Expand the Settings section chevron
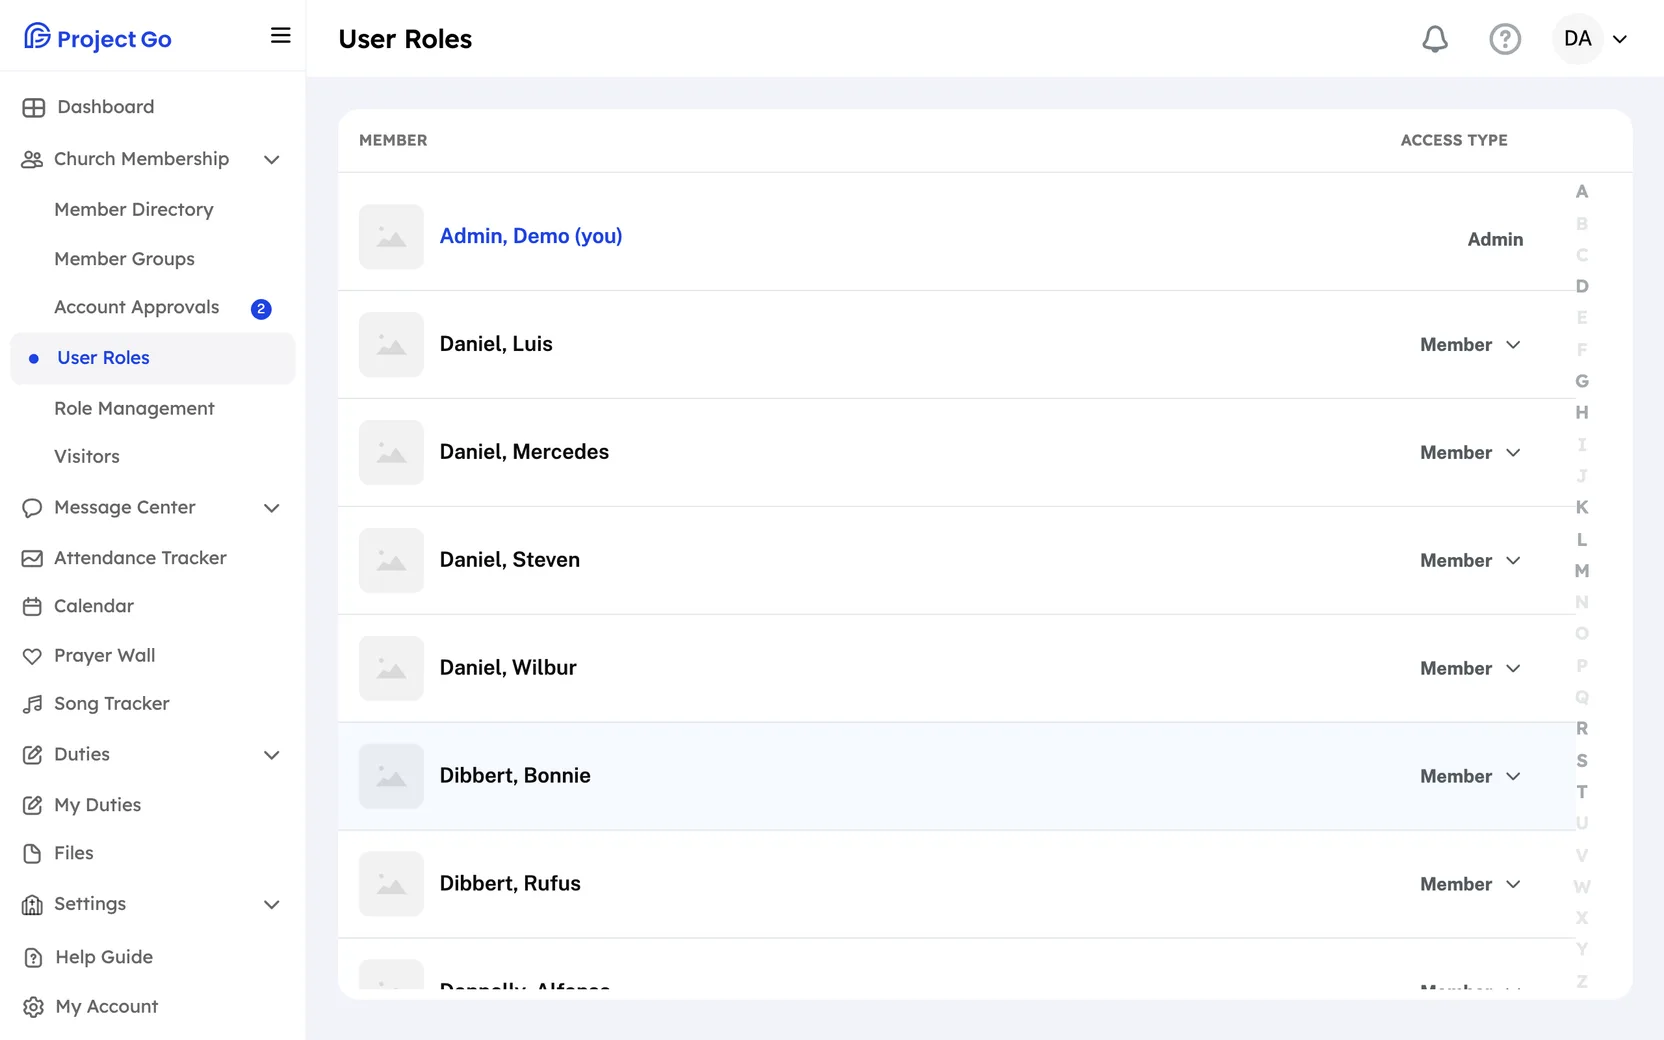Image resolution: width=1664 pixels, height=1040 pixels. (x=272, y=905)
